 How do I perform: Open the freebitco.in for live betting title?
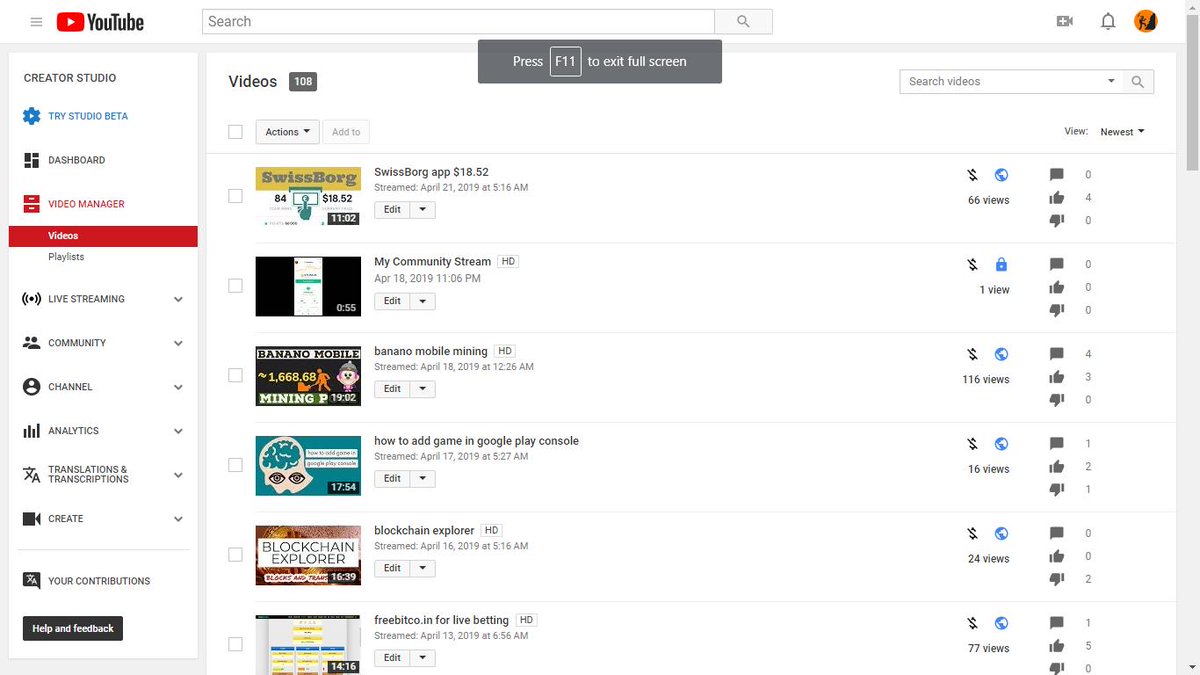point(441,620)
